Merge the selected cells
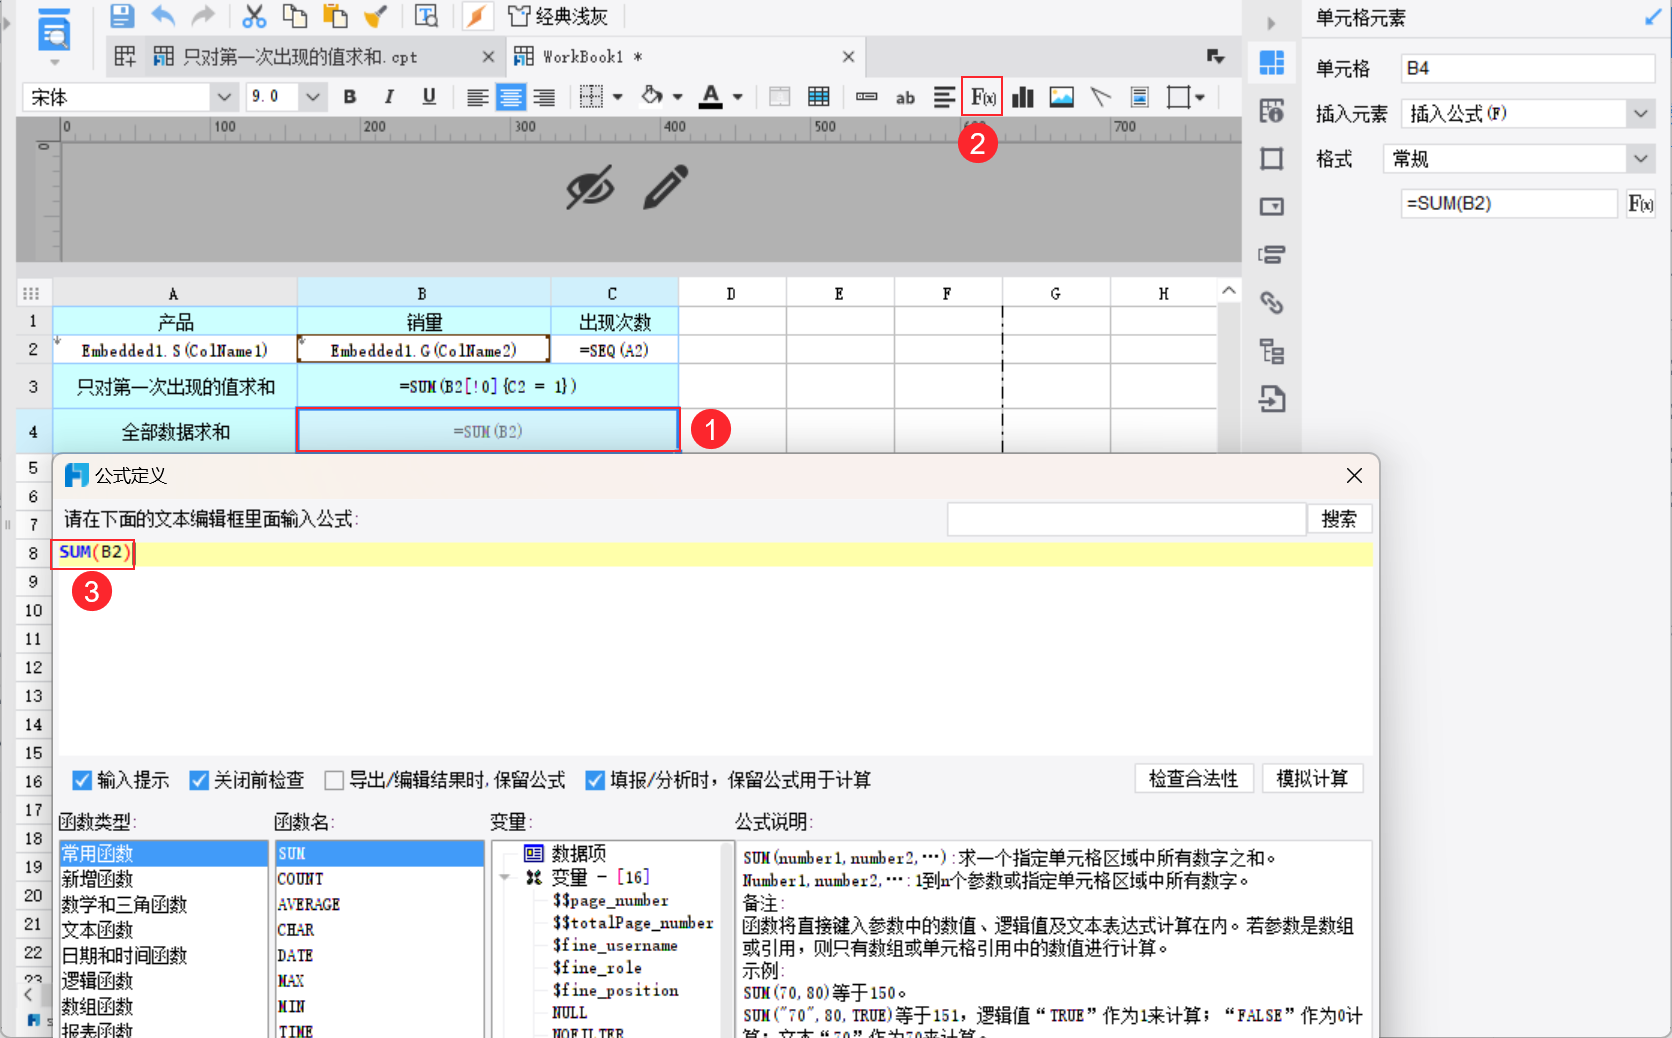This screenshot has width=1672, height=1038. (779, 97)
